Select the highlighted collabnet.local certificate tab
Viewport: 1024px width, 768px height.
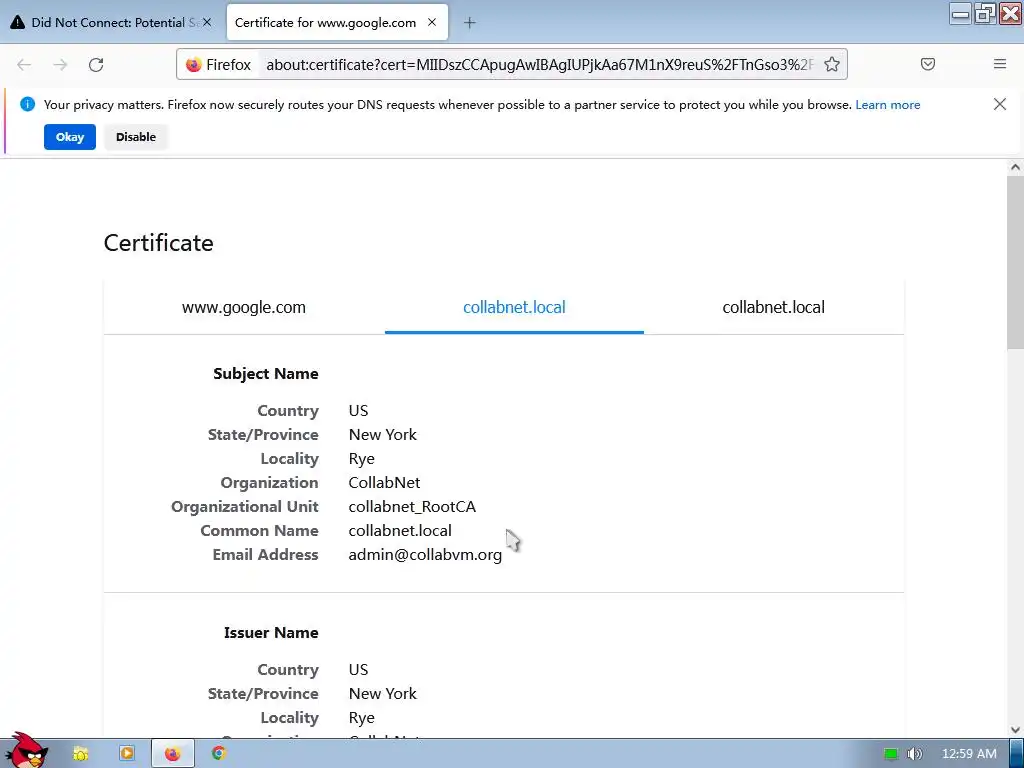pyautogui.click(x=514, y=308)
